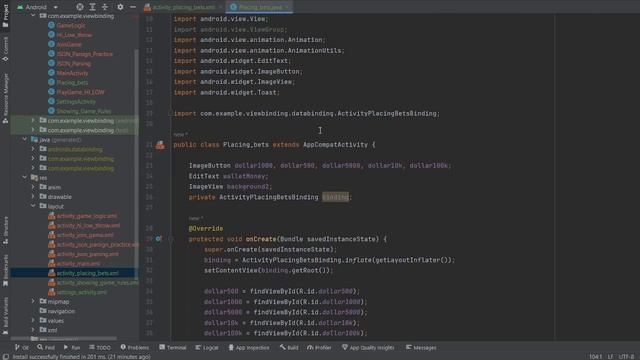
Task: Open App Quality Insights tool window
Action: tap(368, 347)
